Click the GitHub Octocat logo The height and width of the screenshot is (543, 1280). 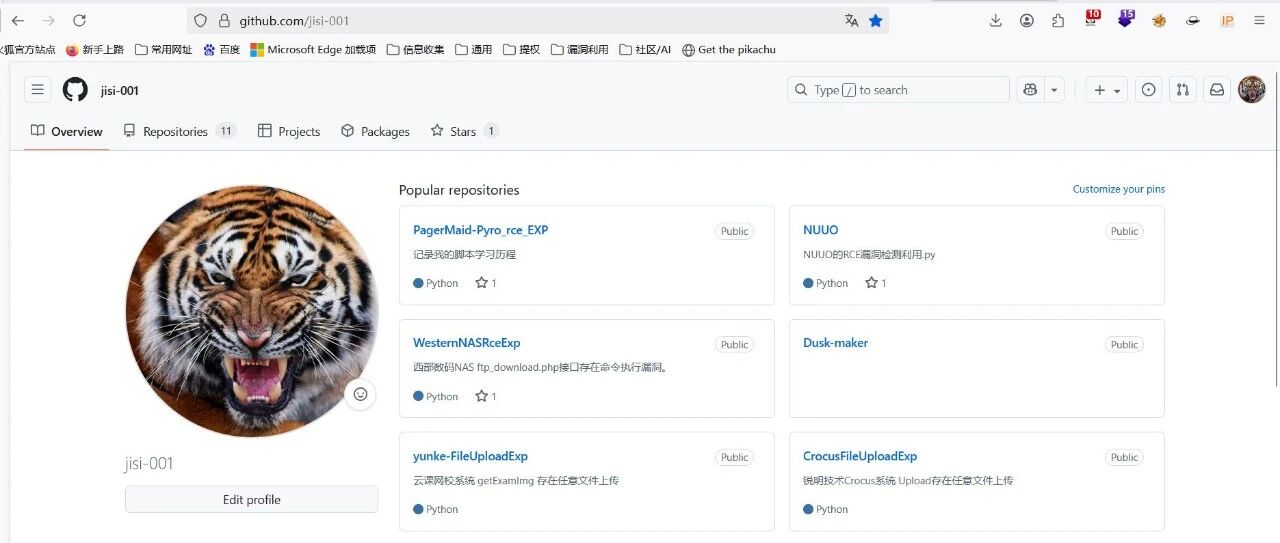(x=75, y=90)
